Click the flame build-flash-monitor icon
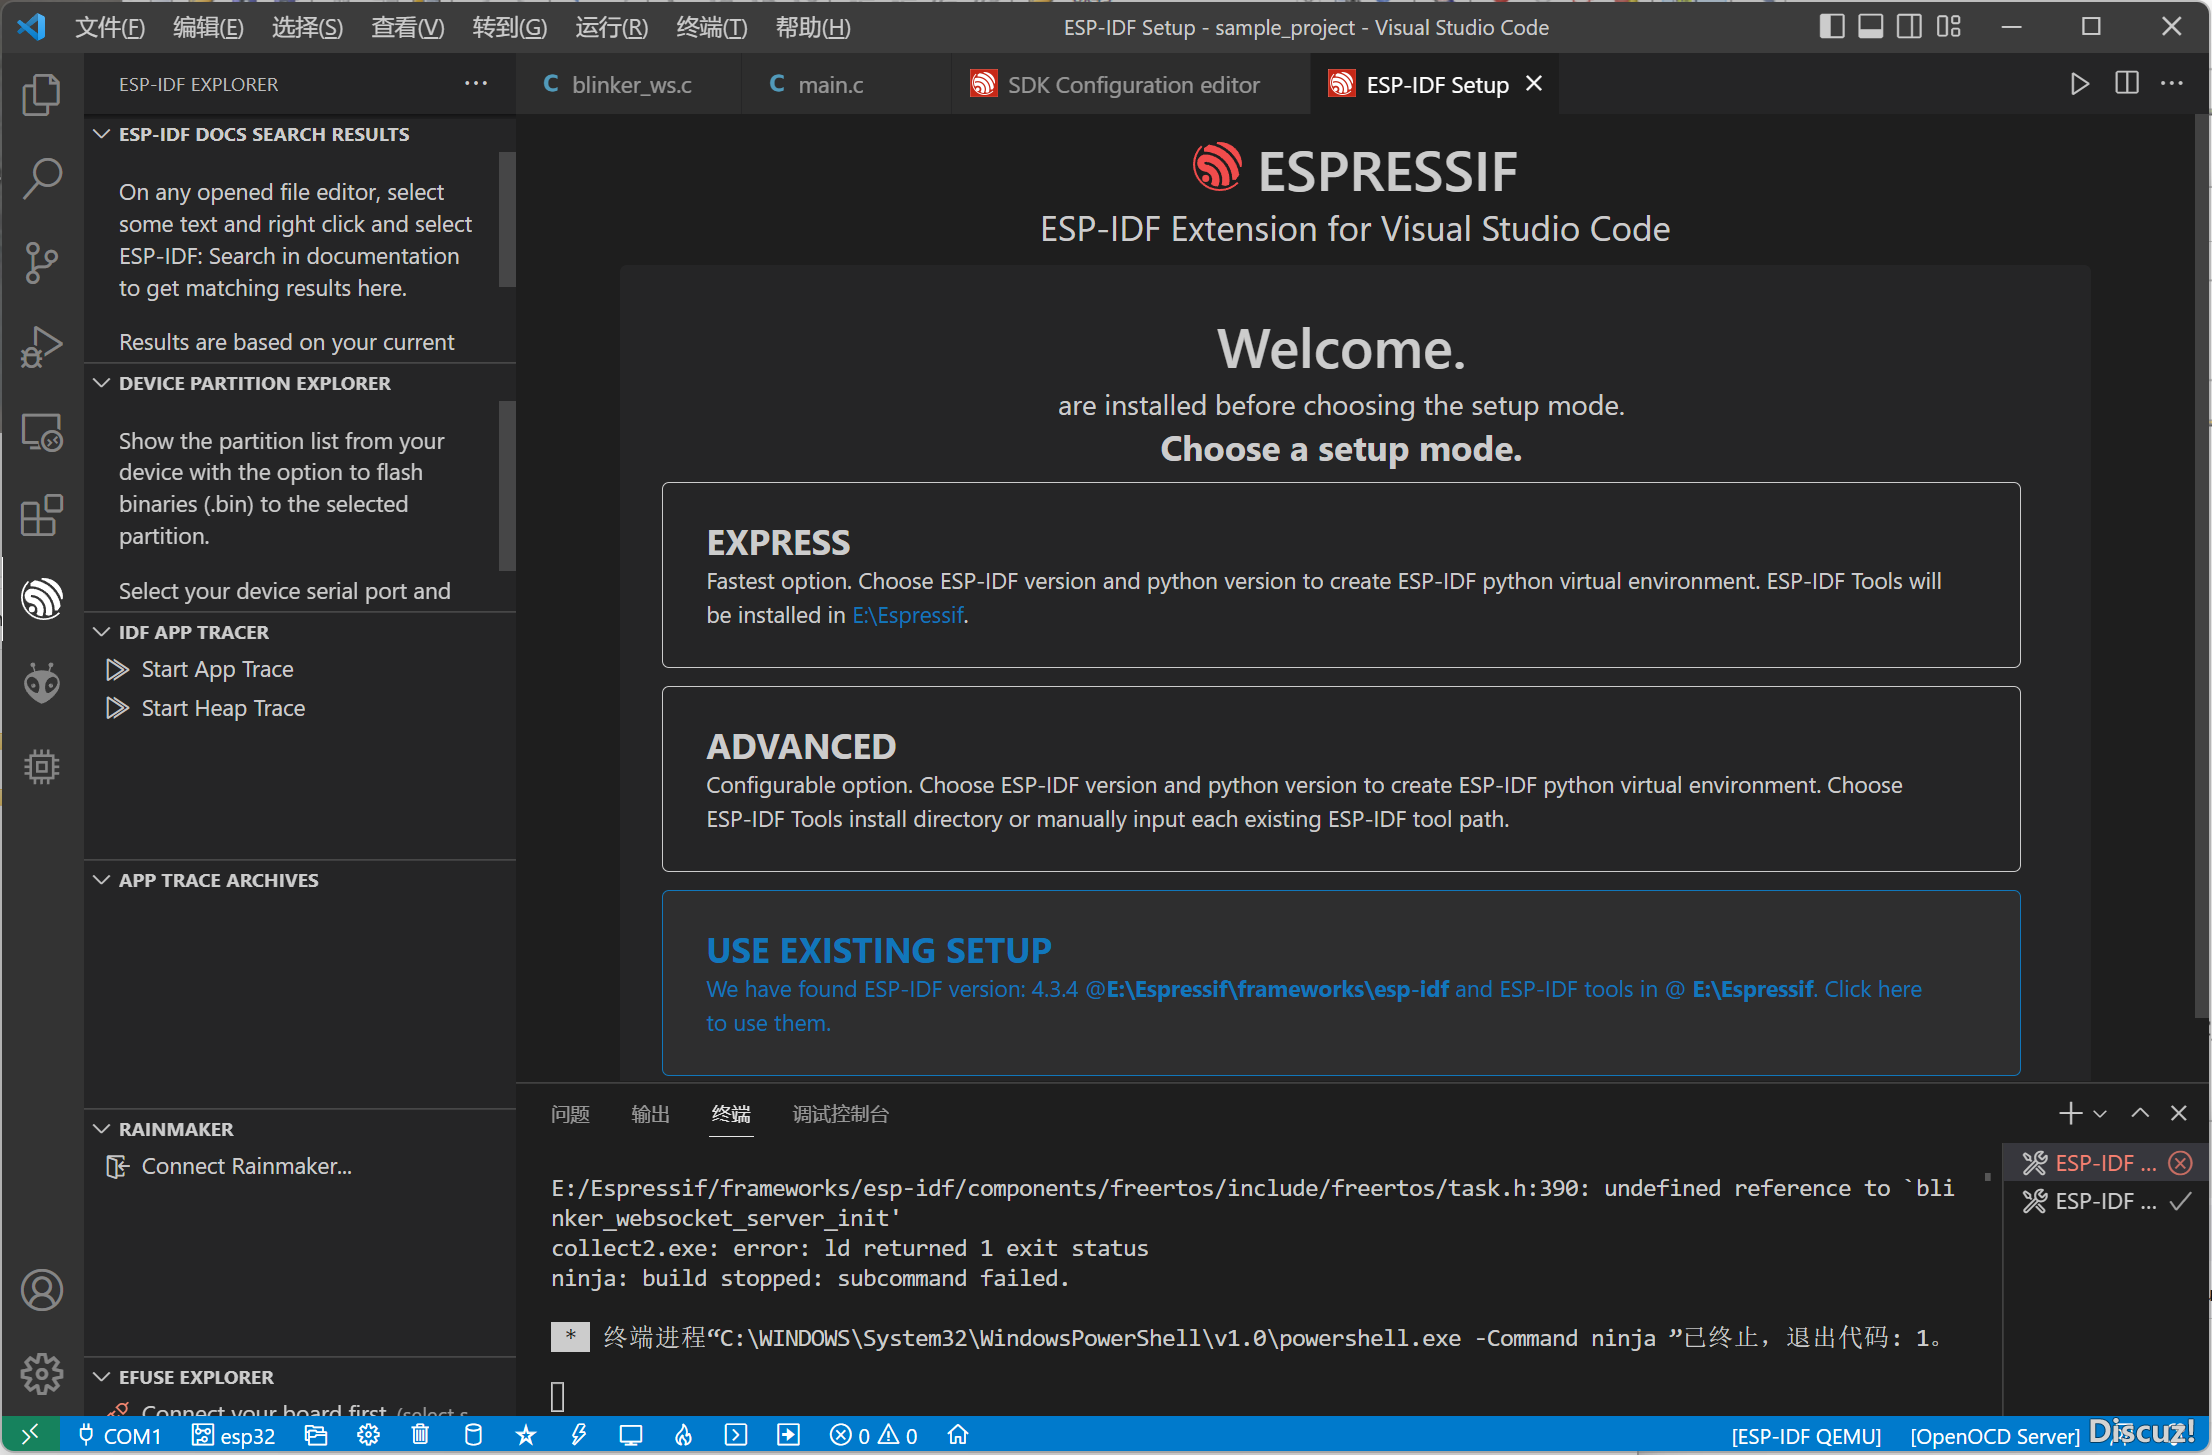 [x=683, y=1436]
